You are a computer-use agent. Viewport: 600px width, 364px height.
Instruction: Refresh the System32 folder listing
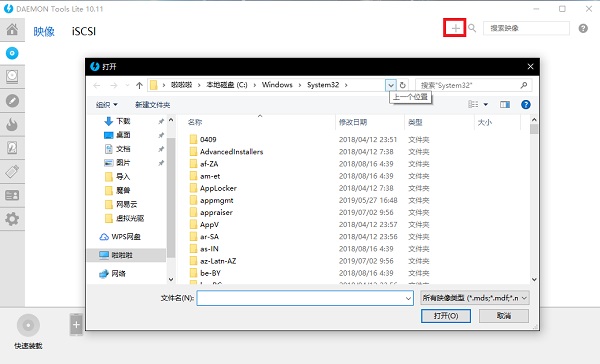tap(403, 85)
